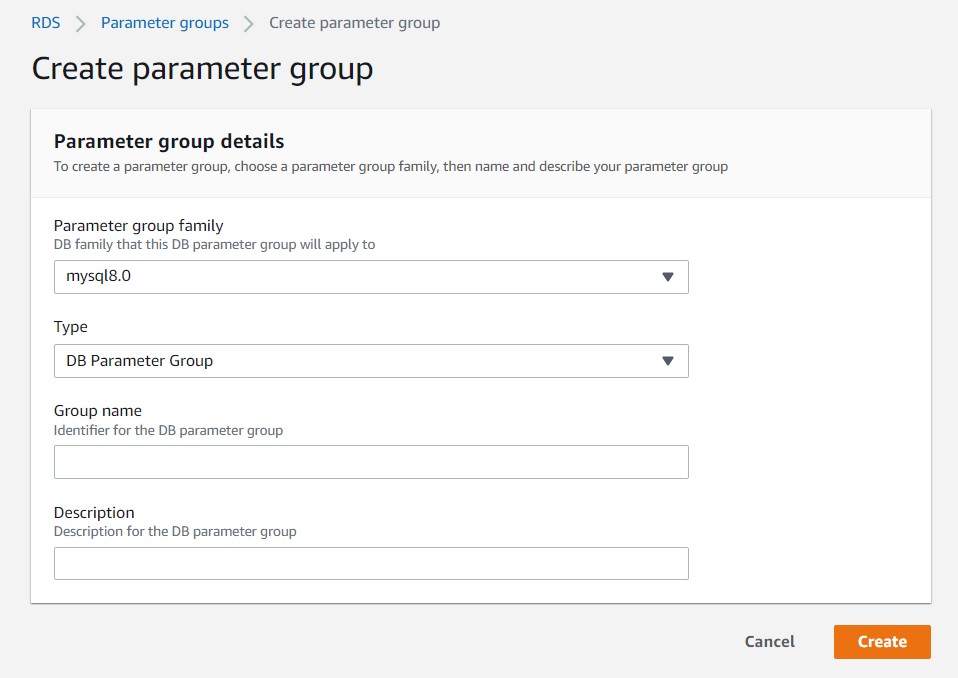
Task: Click the Group name label text
Action: pyautogui.click(x=97, y=410)
